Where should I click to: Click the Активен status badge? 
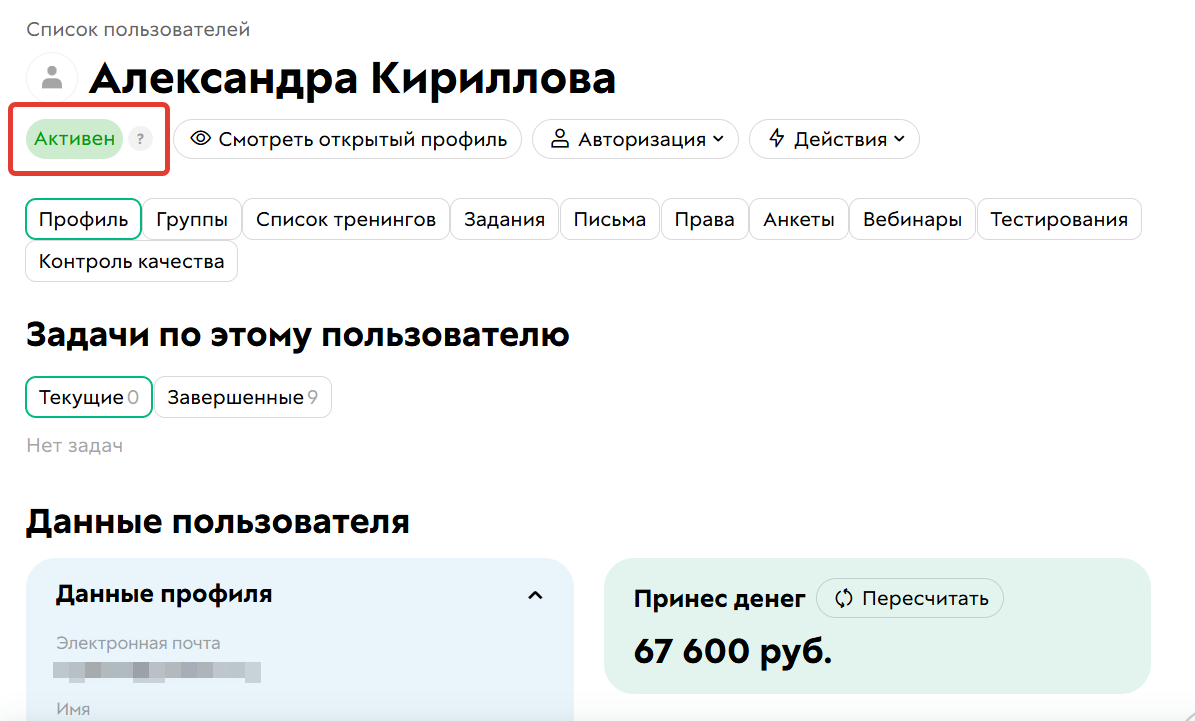pos(72,139)
